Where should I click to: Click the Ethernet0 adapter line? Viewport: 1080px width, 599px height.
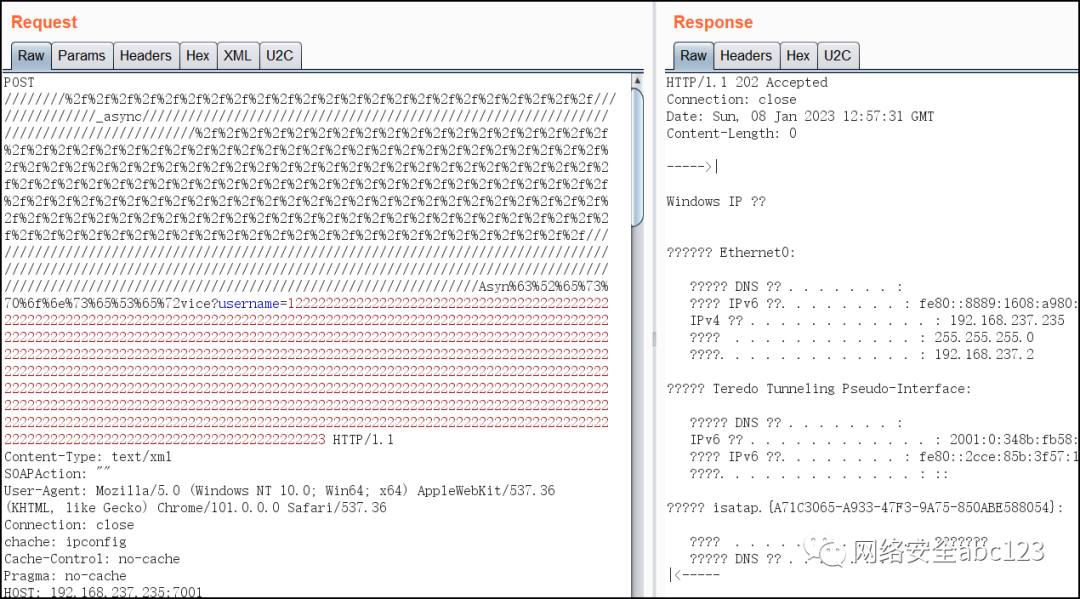click(731, 253)
